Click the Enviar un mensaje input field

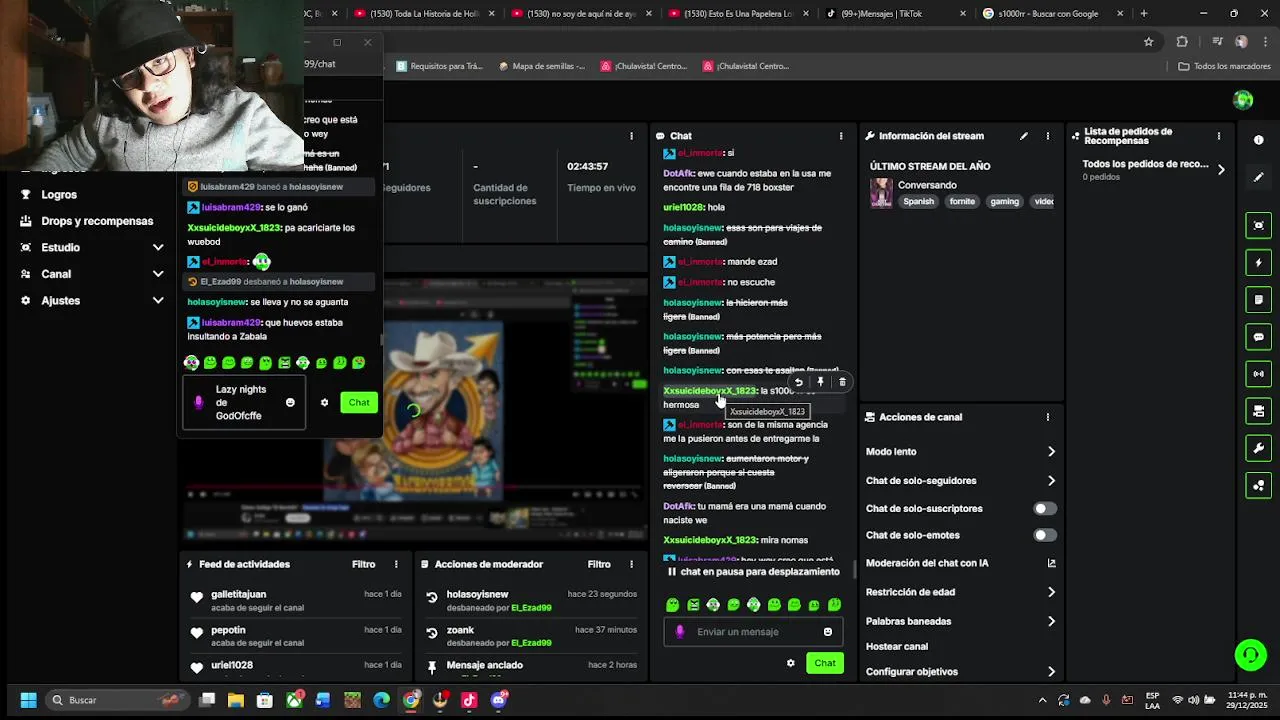(x=751, y=632)
